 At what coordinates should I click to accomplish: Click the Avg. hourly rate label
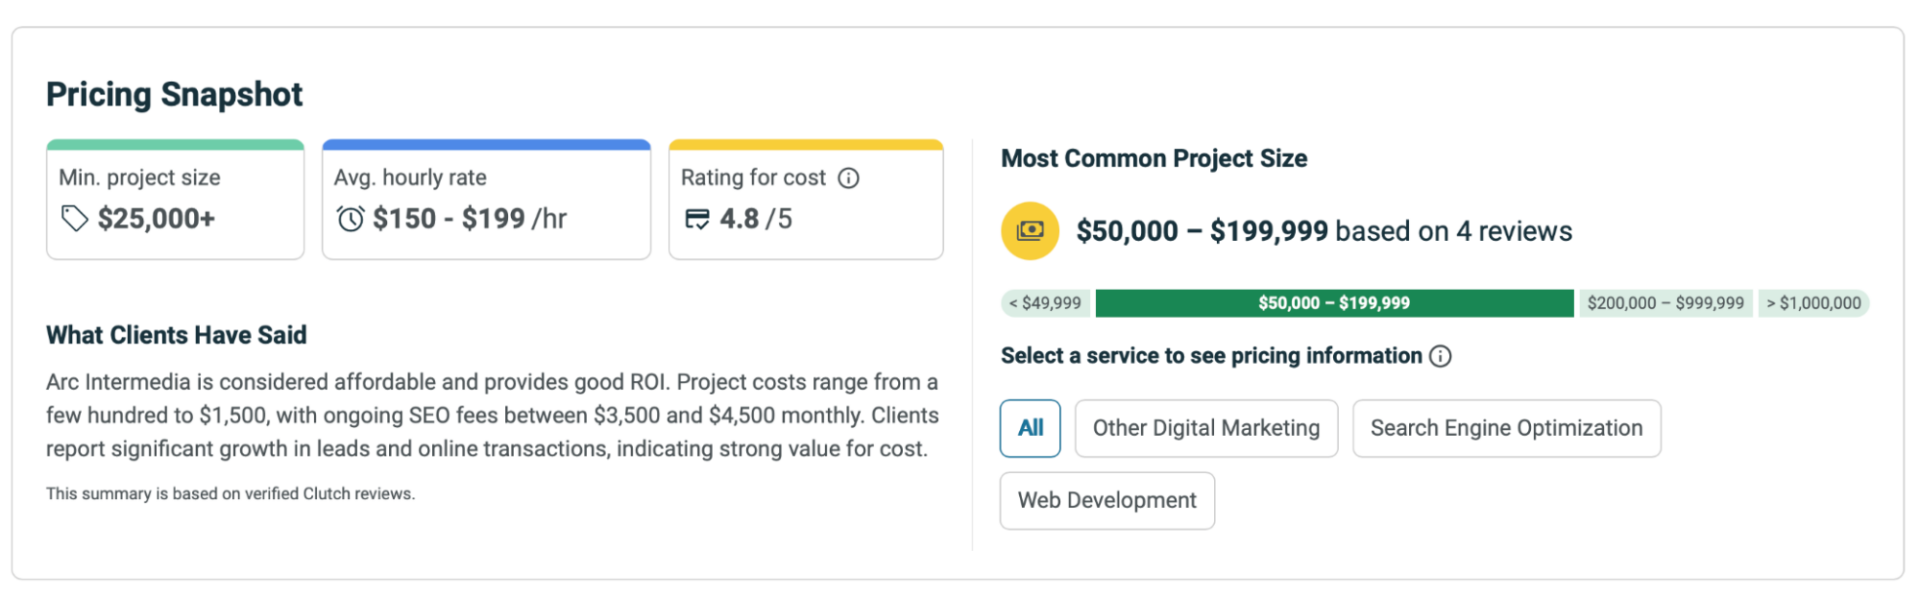pyautogui.click(x=410, y=178)
